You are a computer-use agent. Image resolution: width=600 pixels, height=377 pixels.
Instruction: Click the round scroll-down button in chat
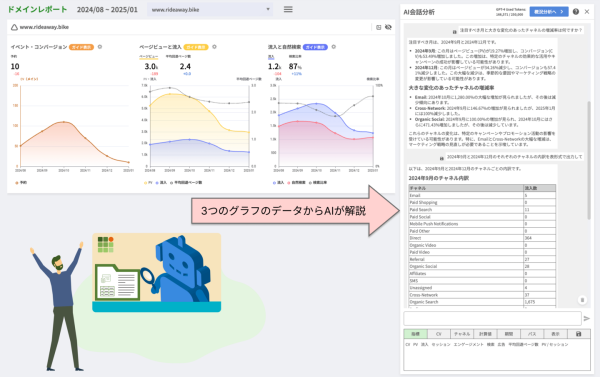coord(582,300)
